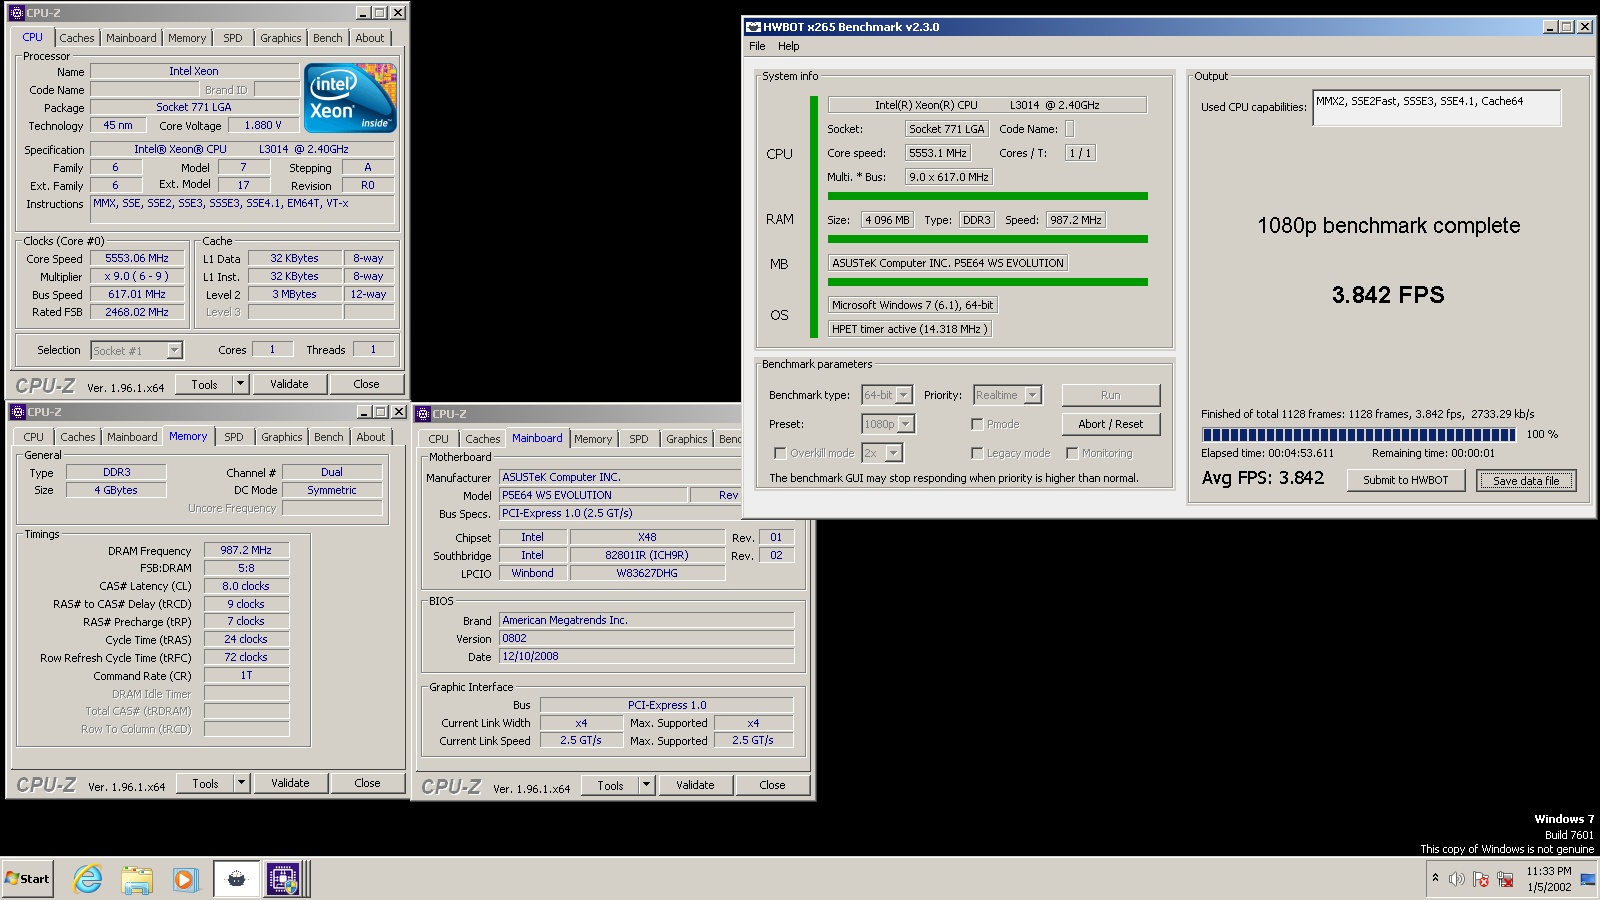Show hidden system tray icons
This screenshot has height=900, width=1600.
coord(1436,878)
